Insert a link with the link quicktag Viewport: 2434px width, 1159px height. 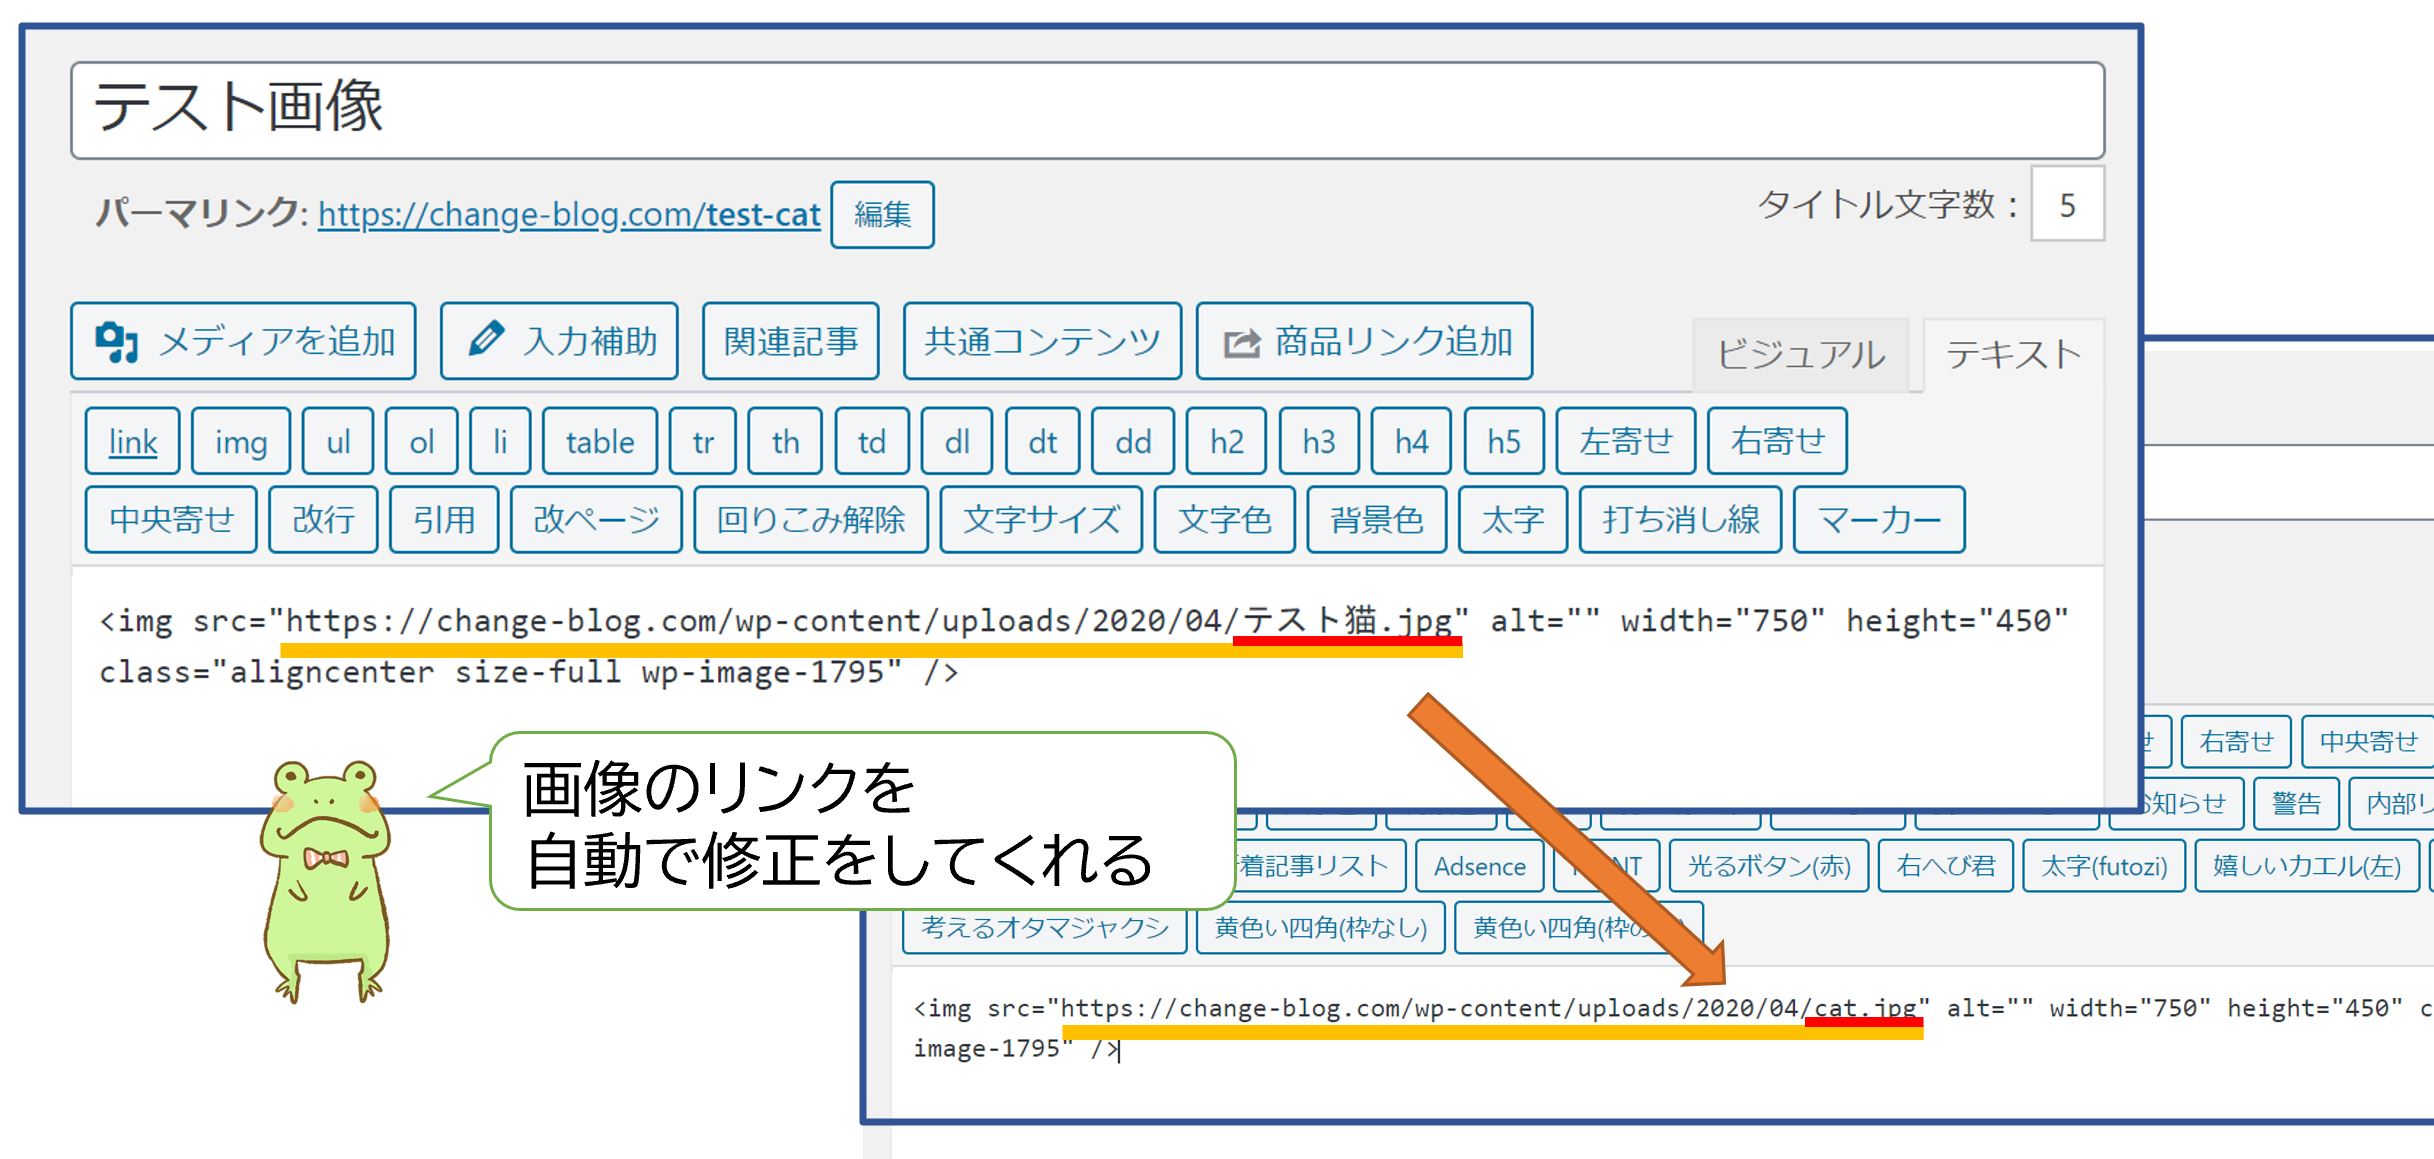click(x=133, y=441)
